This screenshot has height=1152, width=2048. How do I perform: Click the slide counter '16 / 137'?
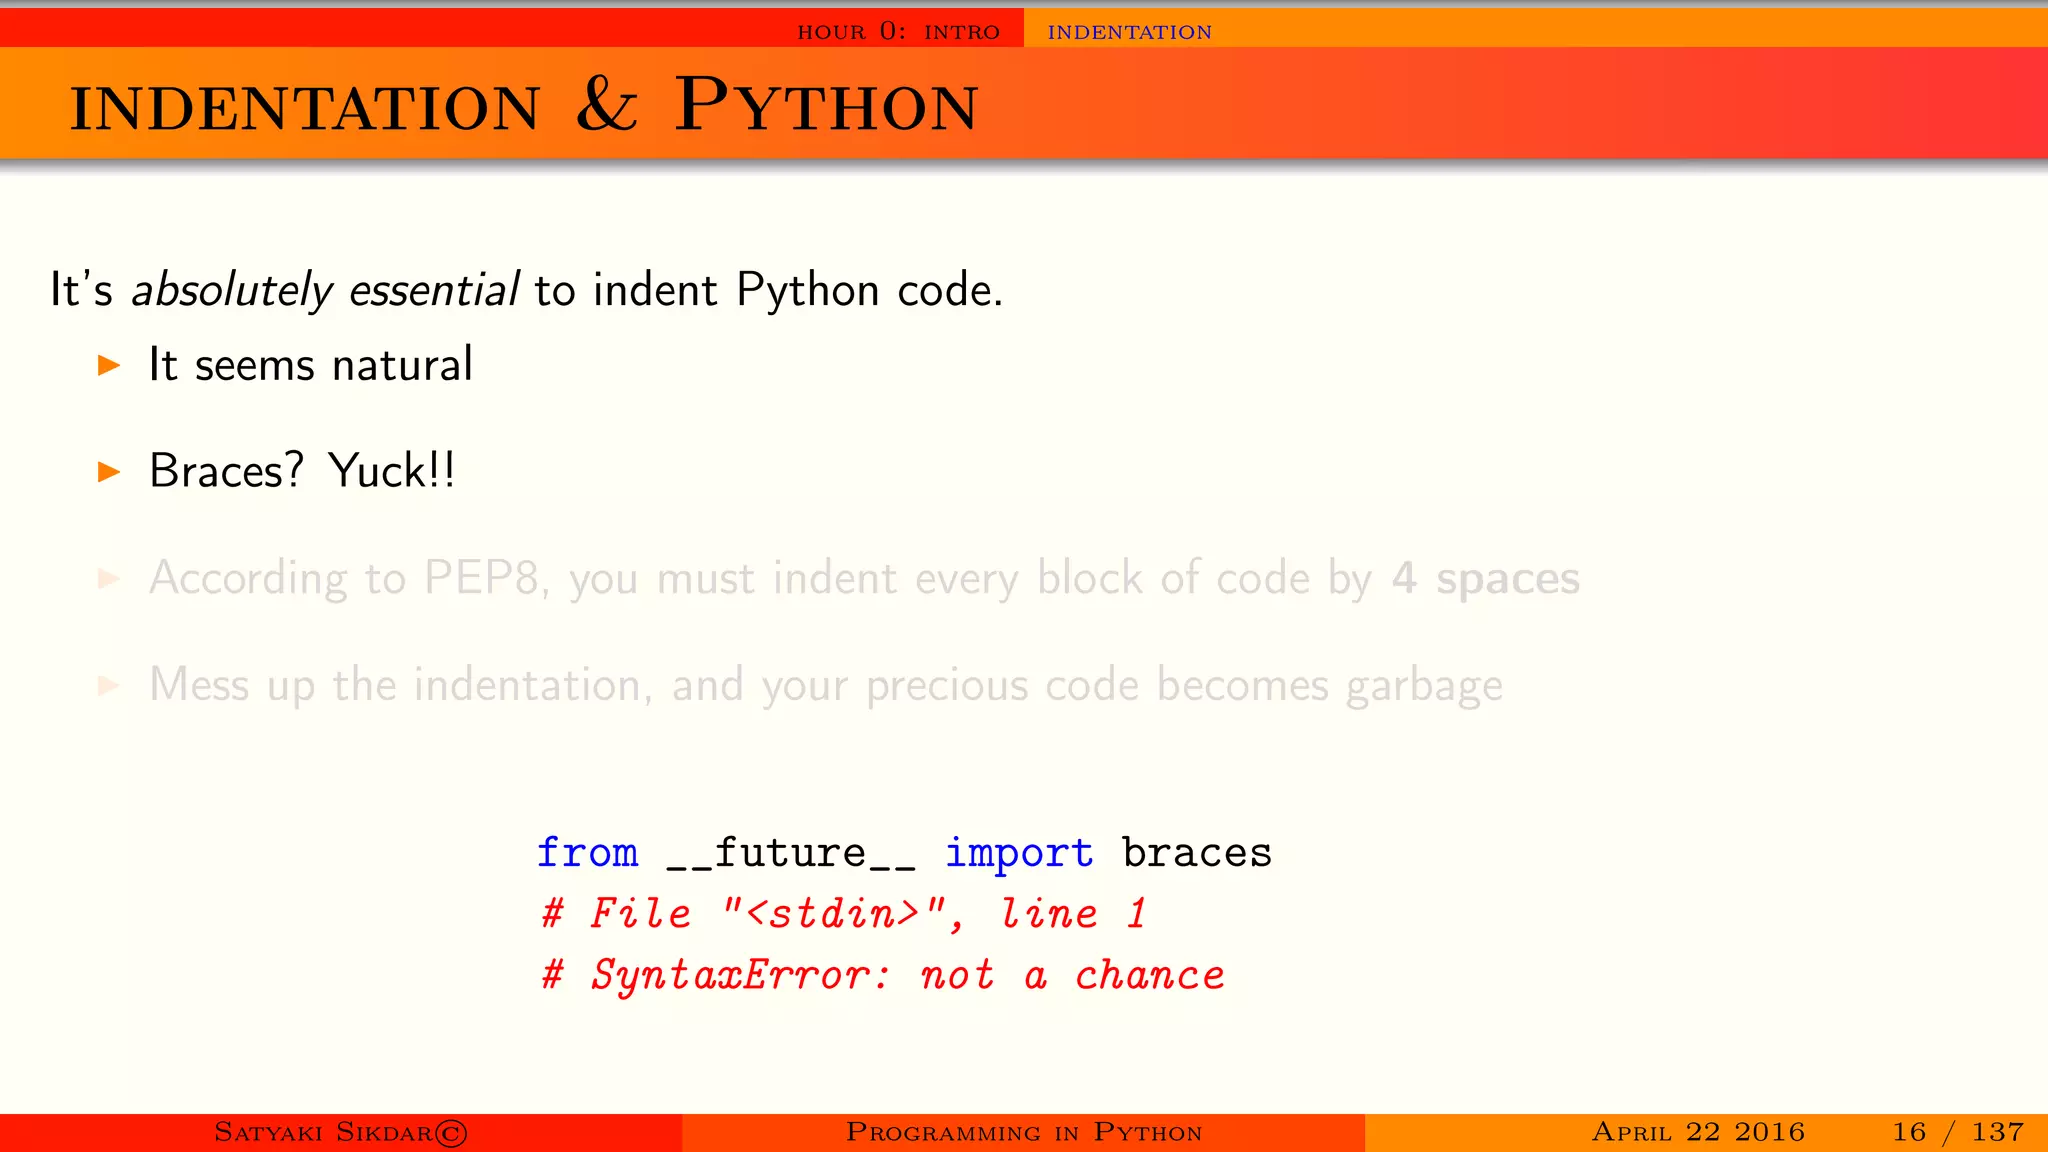(x=1958, y=1132)
